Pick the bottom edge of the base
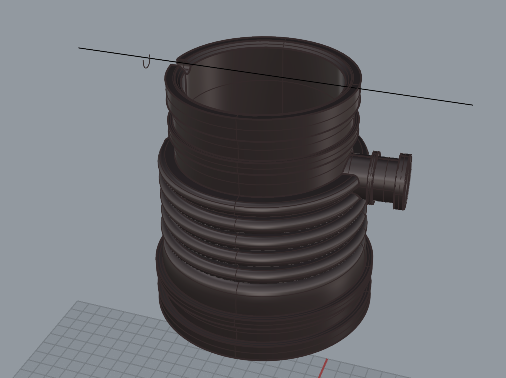The height and width of the screenshot is (378, 506). click(263, 357)
